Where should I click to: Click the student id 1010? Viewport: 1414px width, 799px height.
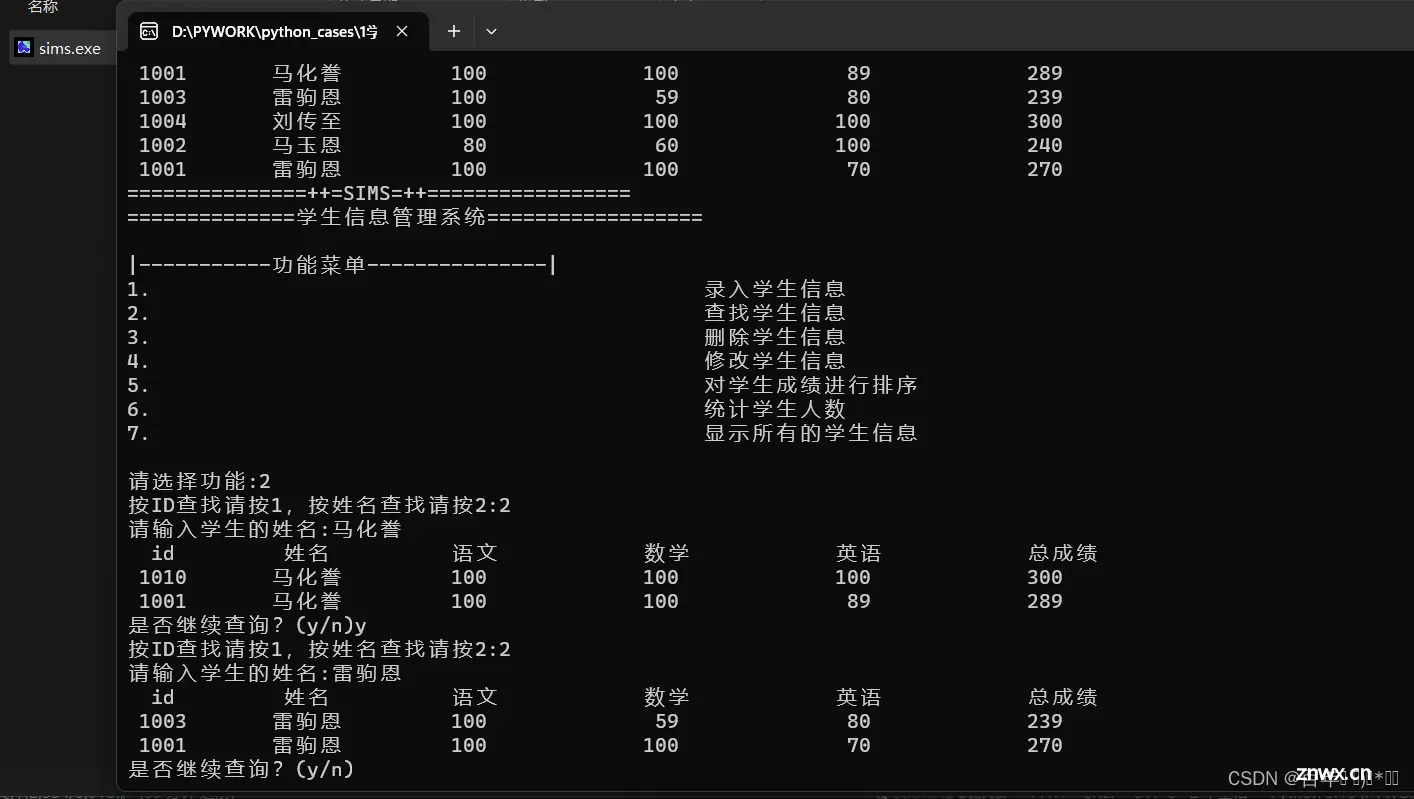(x=163, y=577)
